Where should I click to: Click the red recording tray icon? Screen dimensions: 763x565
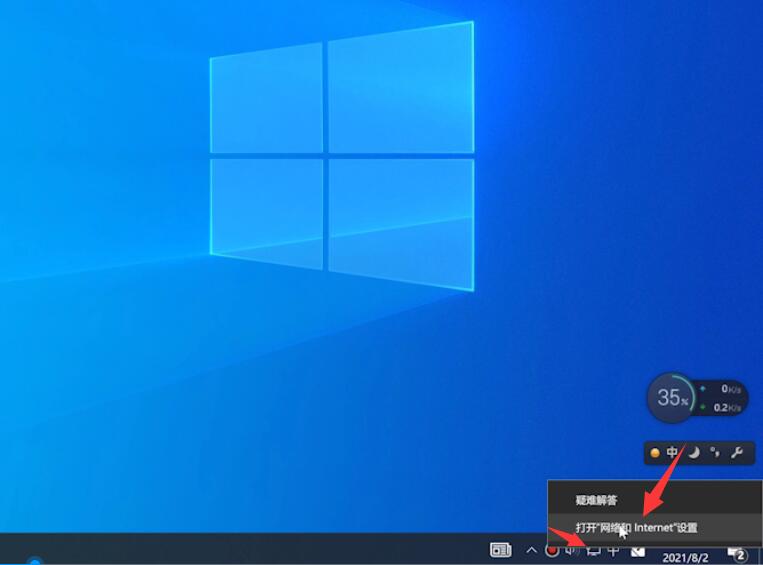coord(552,551)
